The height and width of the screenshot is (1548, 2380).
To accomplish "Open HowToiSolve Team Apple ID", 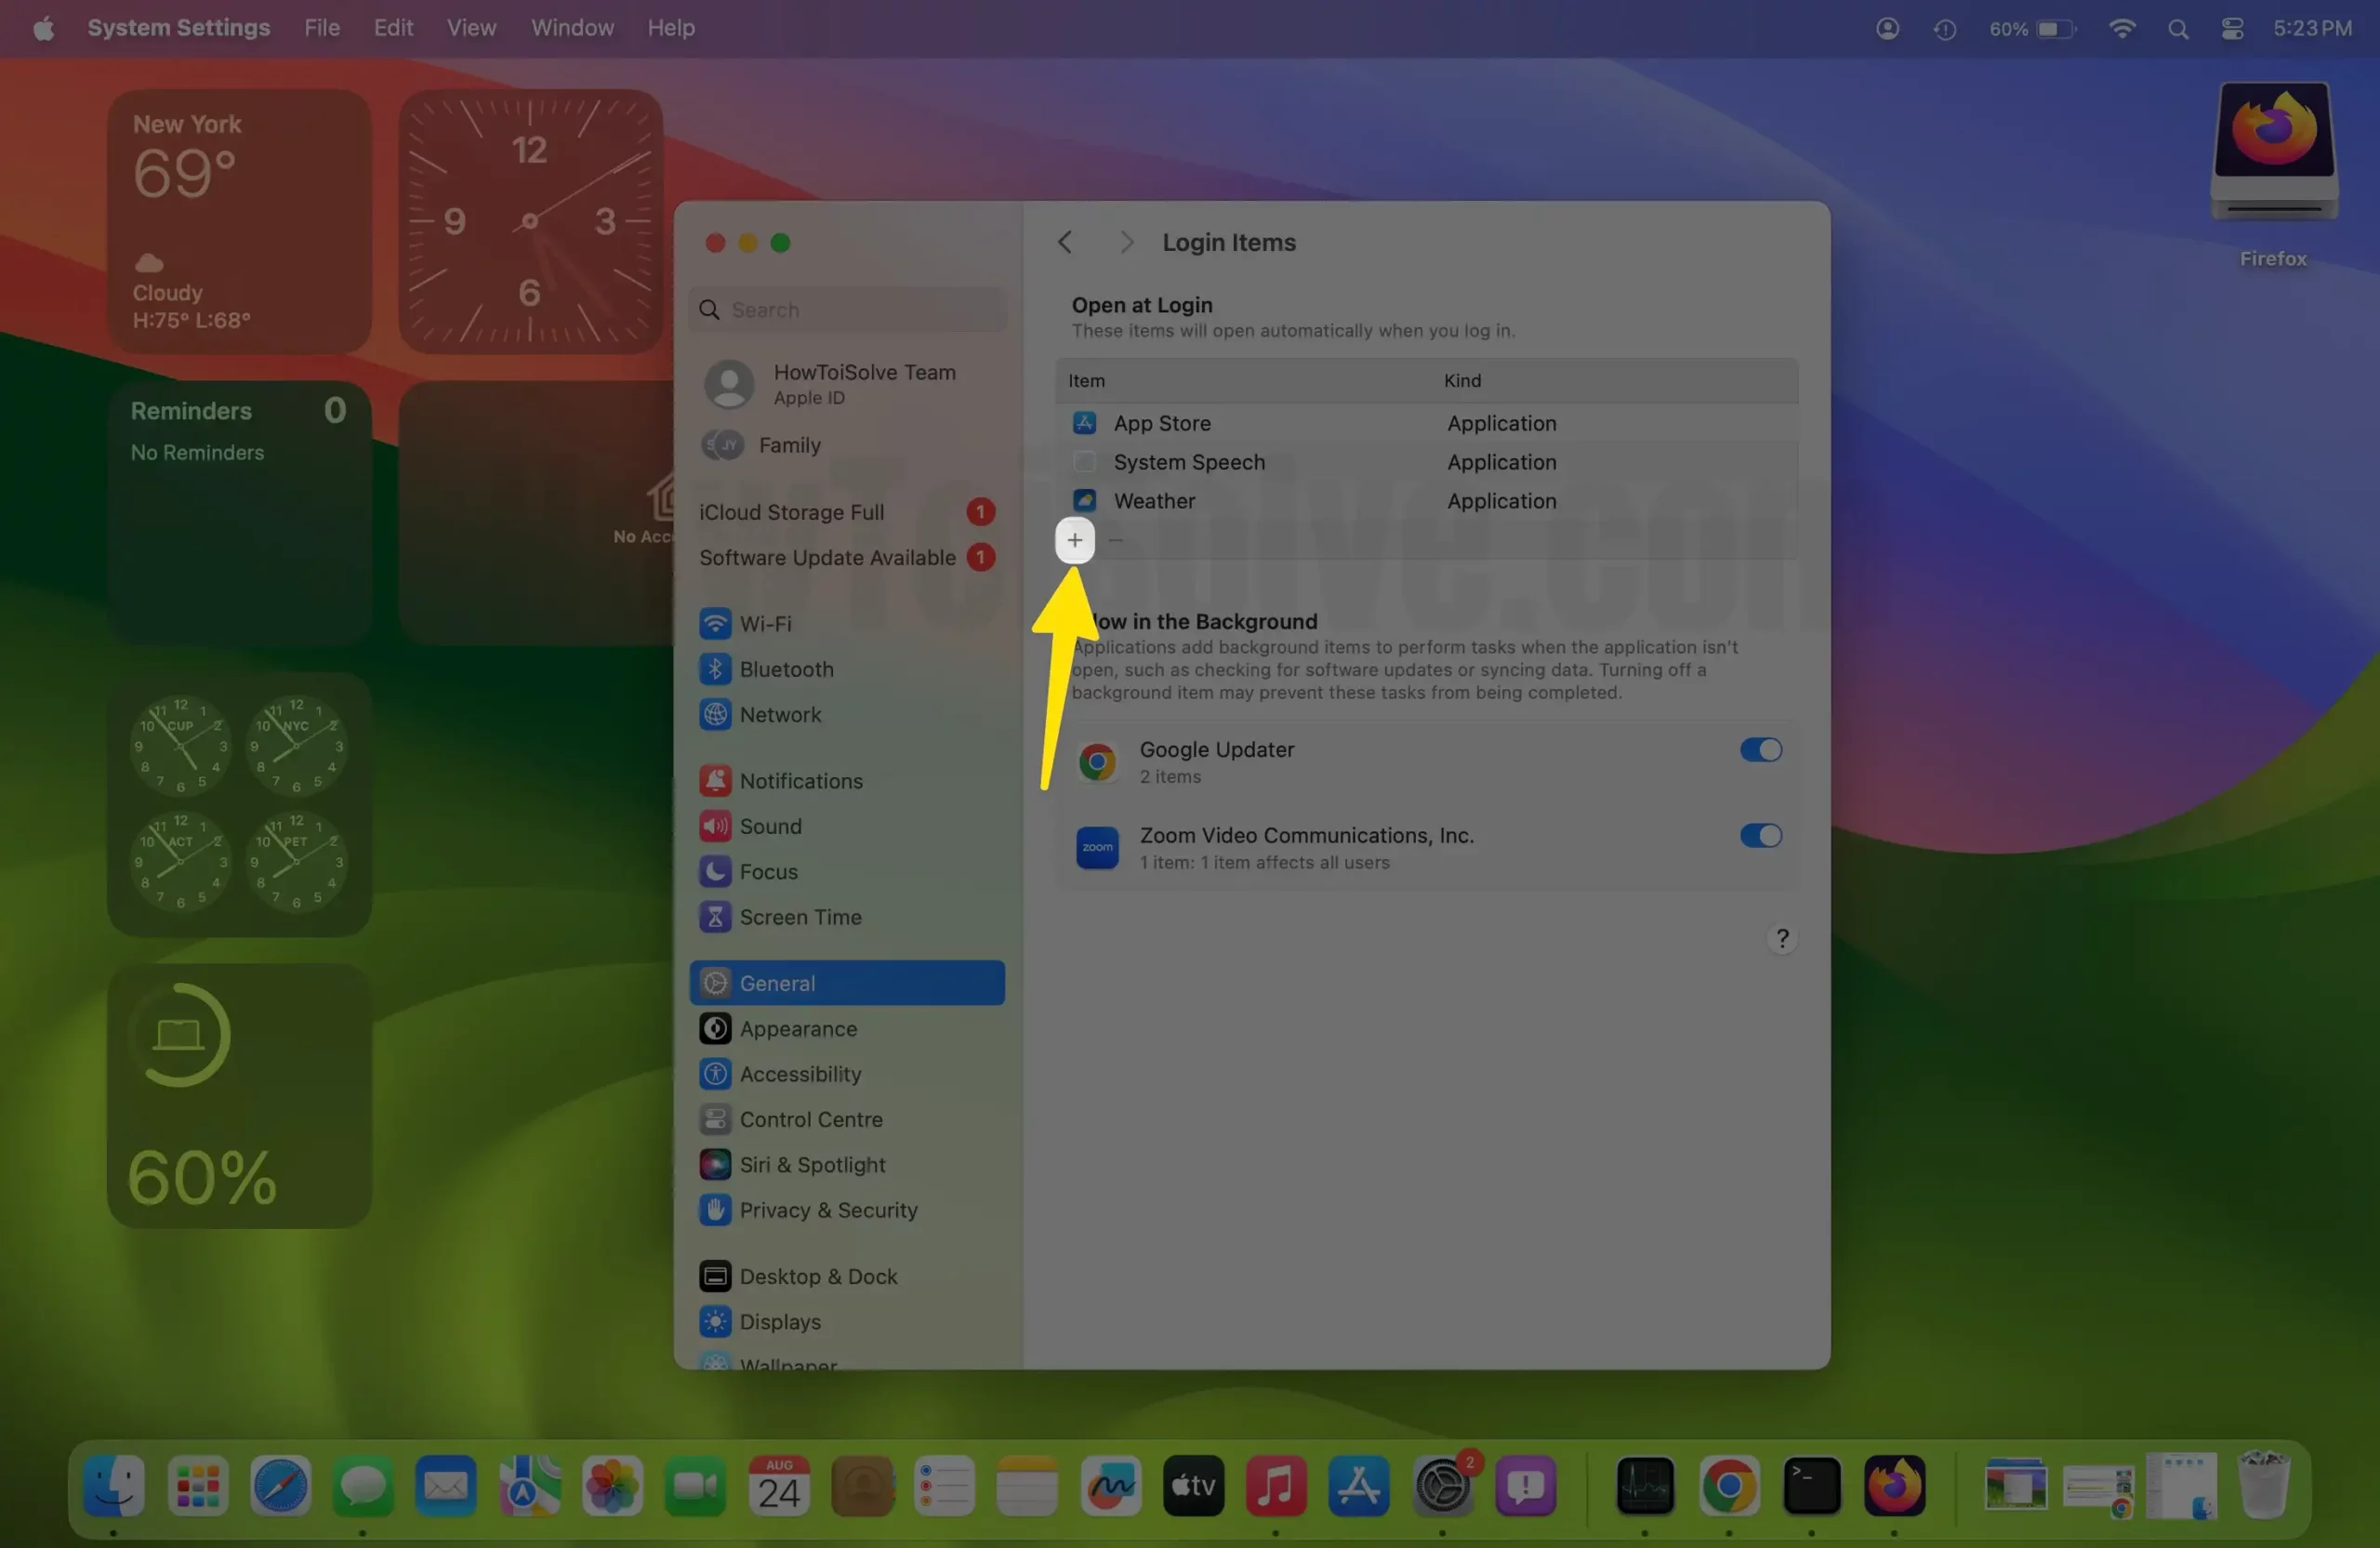I will click(x=848, y=384).
